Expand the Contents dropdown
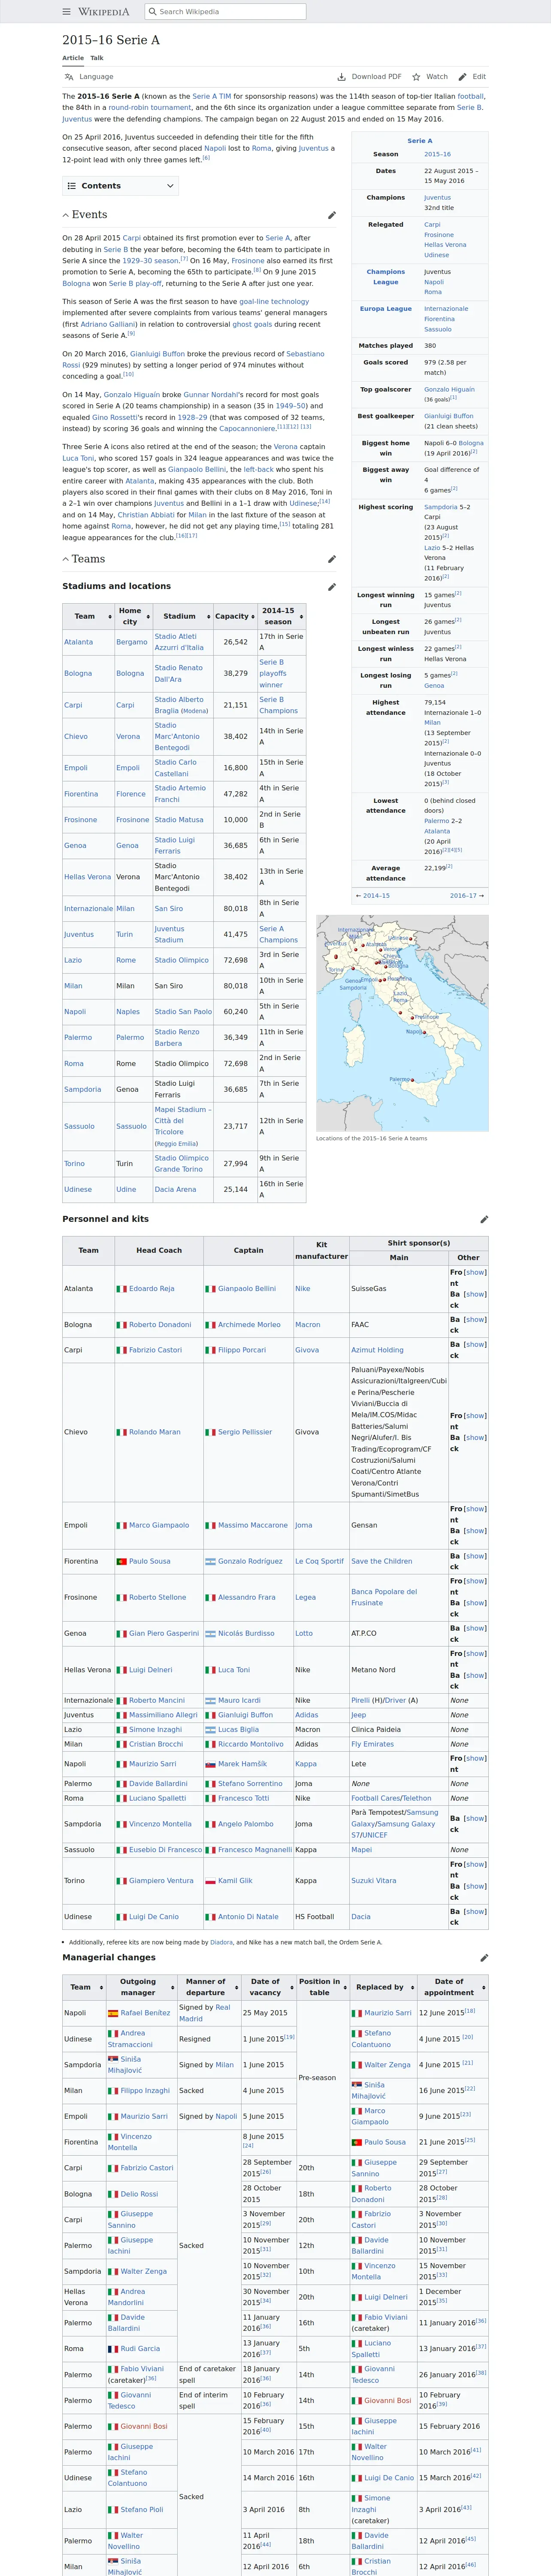This screenshot has width=551, height=2576. [120, 186]
